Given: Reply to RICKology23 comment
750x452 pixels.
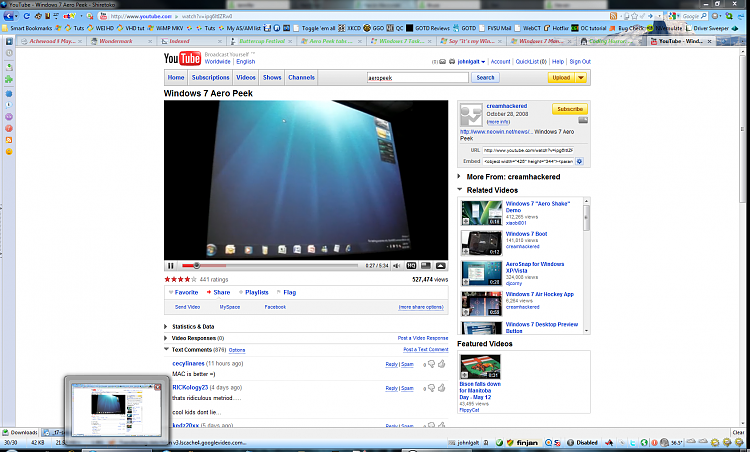Looking at the screenshot, I should tap(392, 388).
